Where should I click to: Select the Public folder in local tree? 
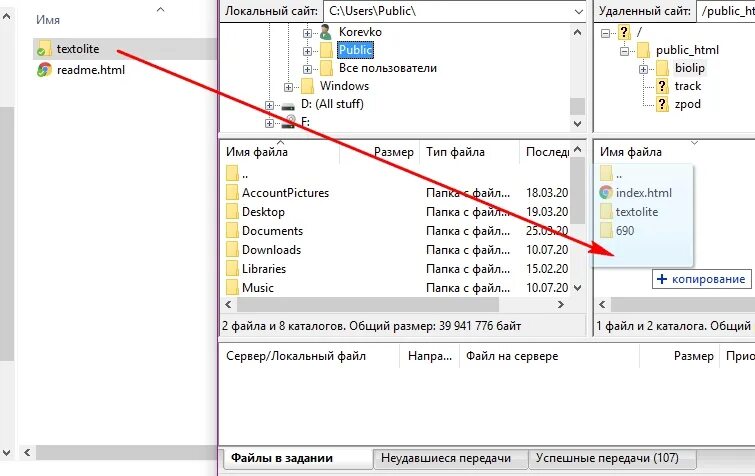355,50
